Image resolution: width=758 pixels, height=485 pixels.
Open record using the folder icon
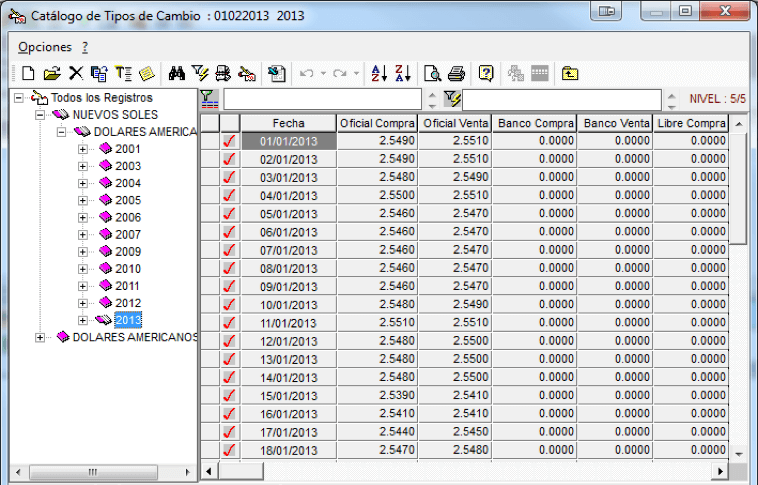click(52, 73)
